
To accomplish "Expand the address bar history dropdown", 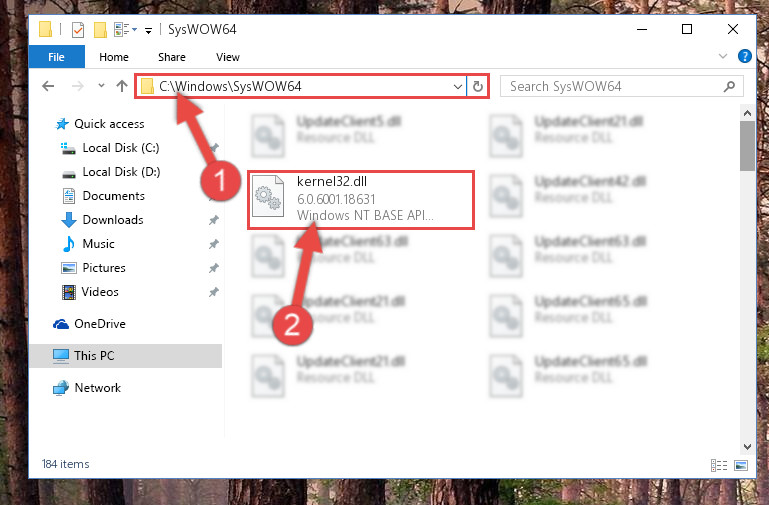I will (458, 87).
